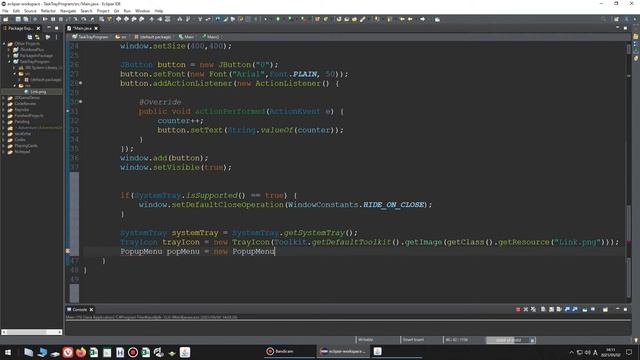Close the Console view
This screenshot has height=360, width=640.
(x=91, y=309)
